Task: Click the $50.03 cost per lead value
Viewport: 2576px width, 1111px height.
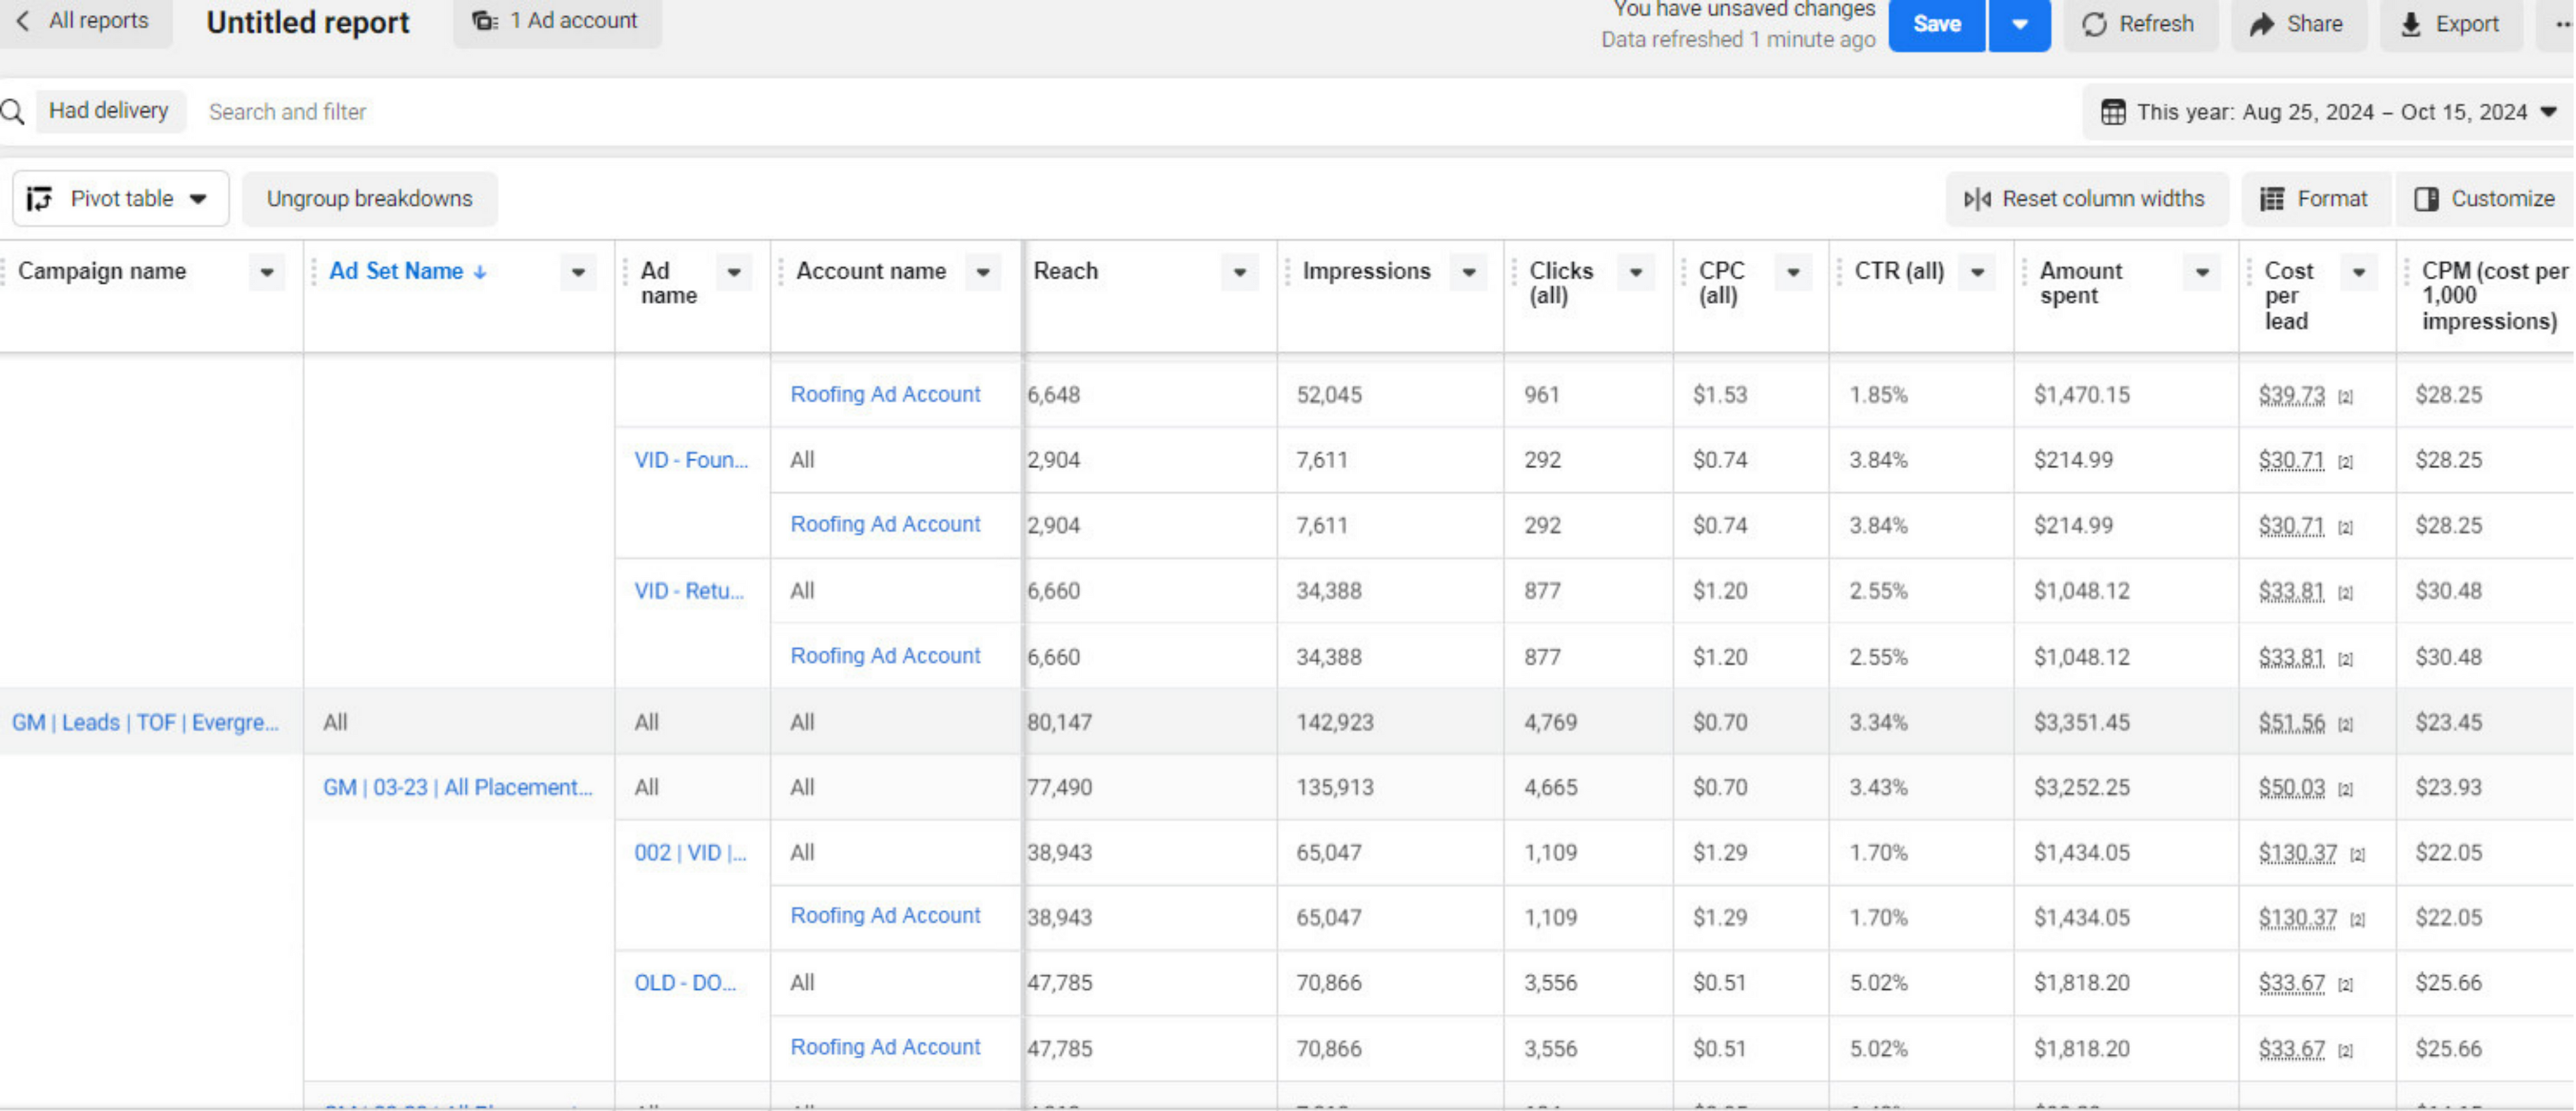Action: (2291, 788)
